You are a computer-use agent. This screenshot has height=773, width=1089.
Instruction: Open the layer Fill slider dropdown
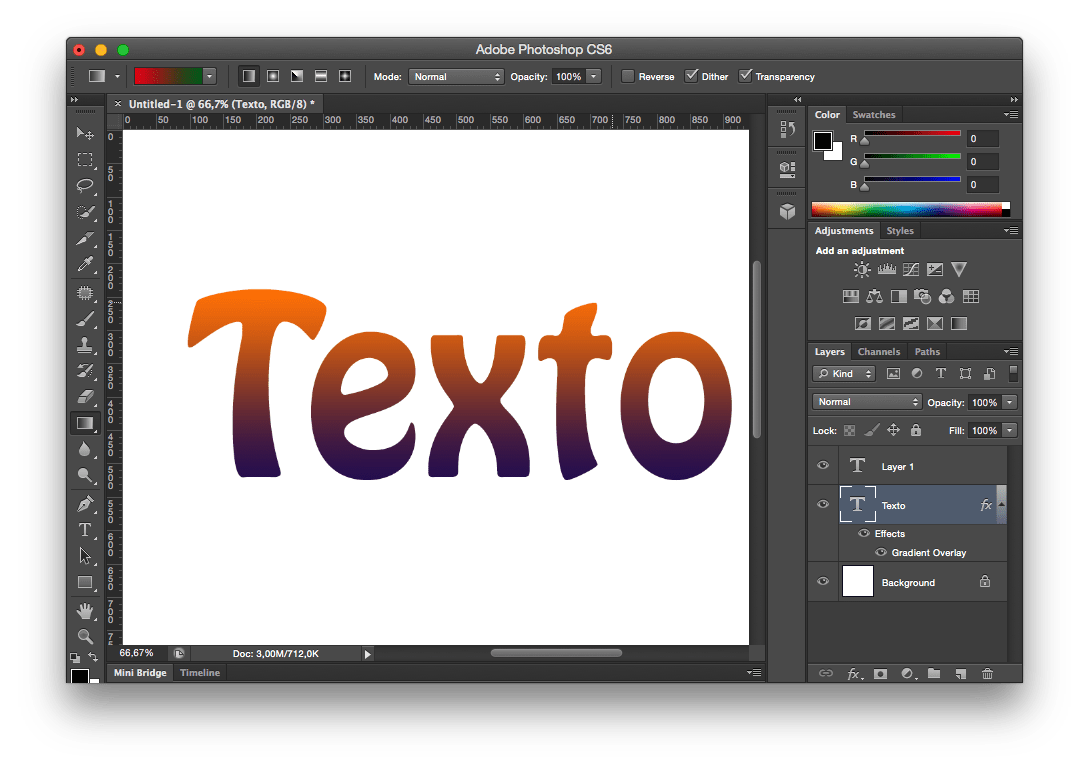pos(1010,431)
